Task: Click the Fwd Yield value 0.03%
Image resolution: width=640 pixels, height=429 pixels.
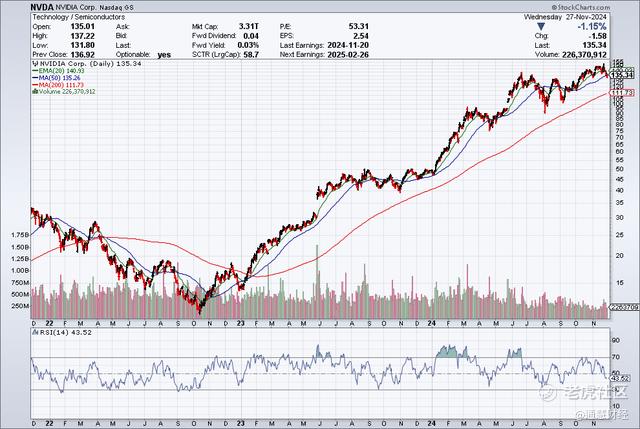Action: click(x=248, y=45)
